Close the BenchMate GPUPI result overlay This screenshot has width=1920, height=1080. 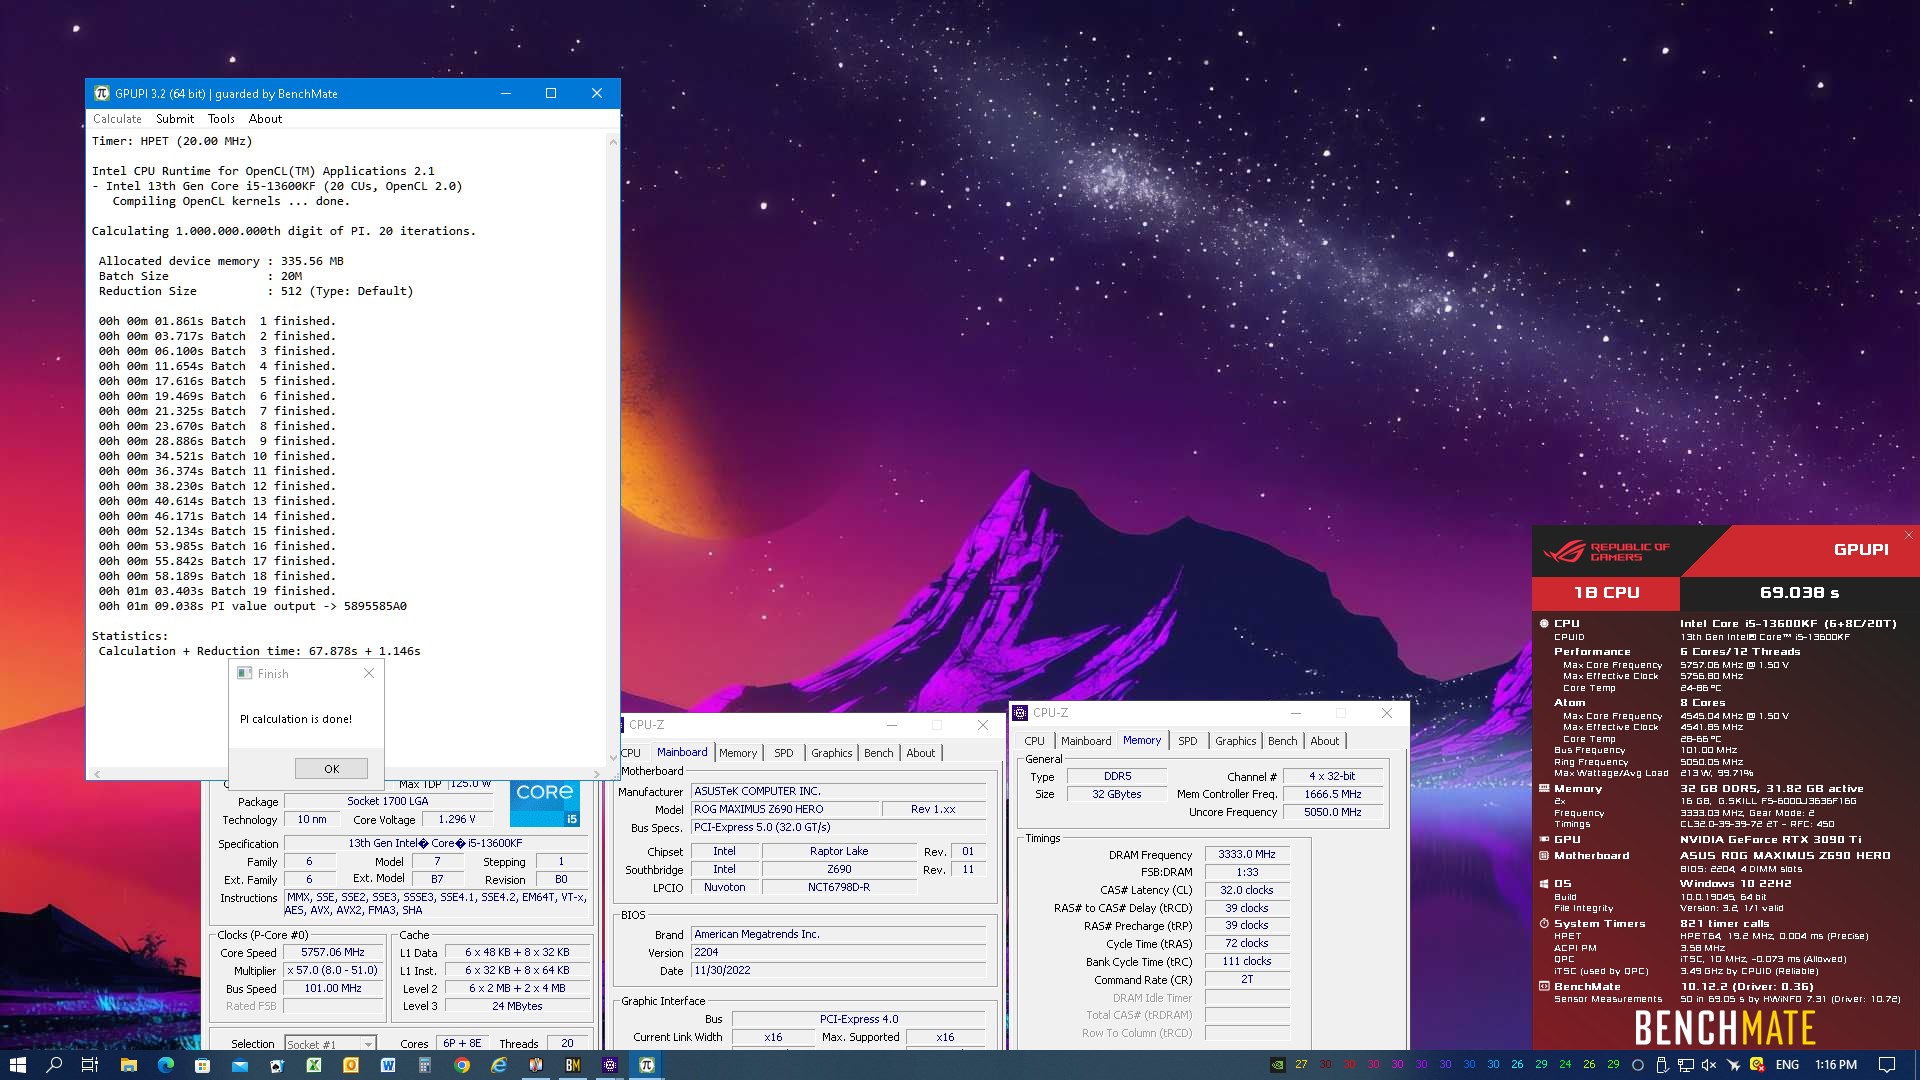[1908, 535]
